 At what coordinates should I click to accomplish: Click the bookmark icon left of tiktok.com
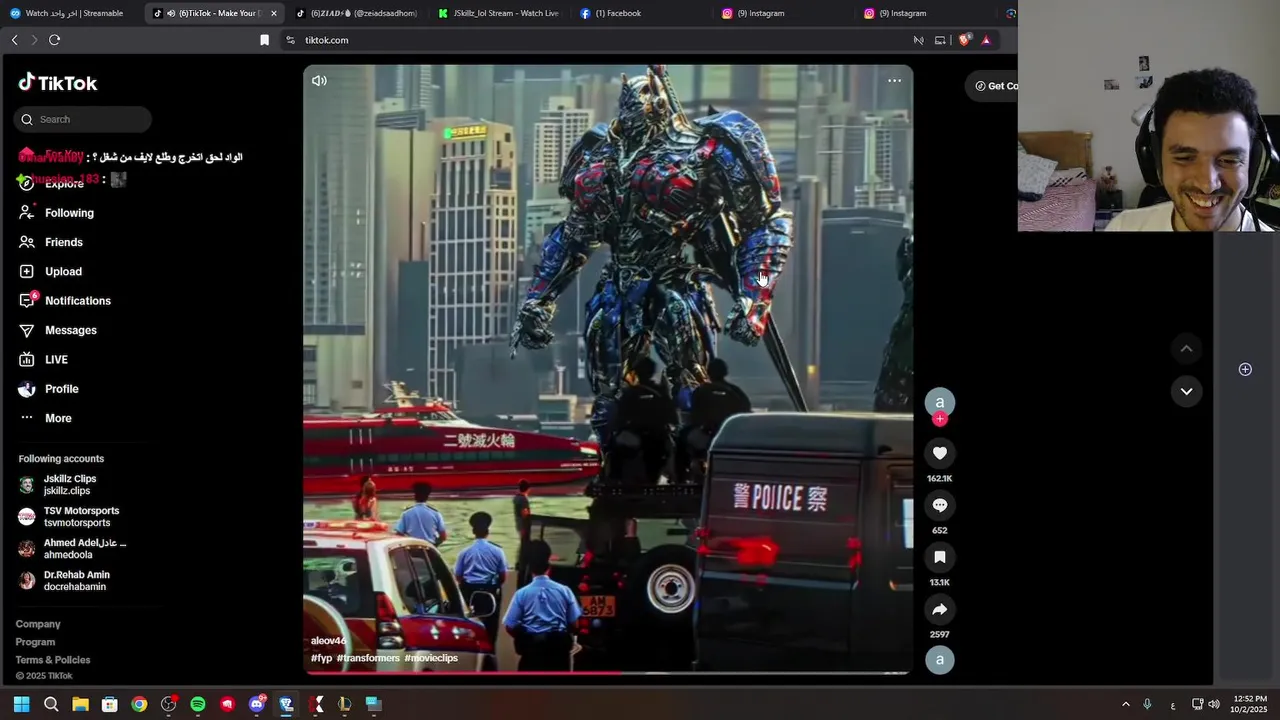(x=264, y=40)
